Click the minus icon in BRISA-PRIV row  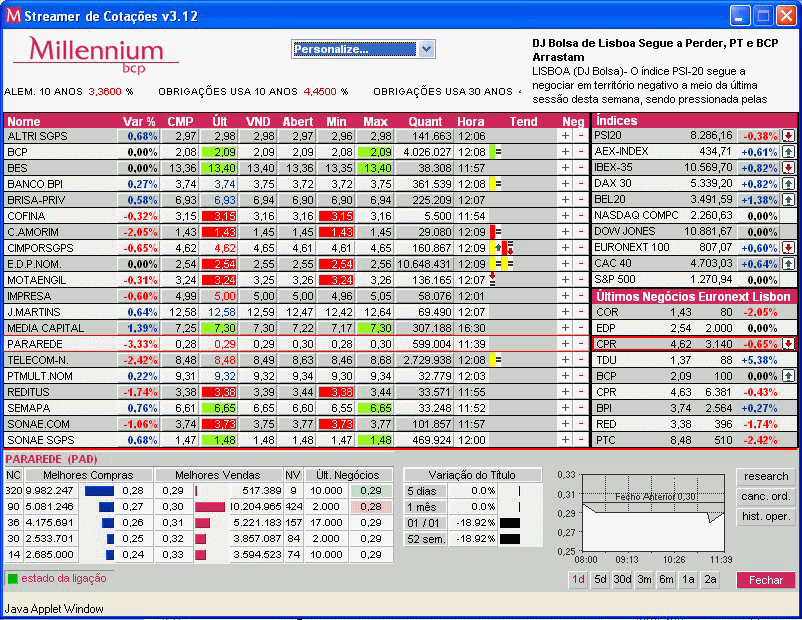tap(581, 200)
